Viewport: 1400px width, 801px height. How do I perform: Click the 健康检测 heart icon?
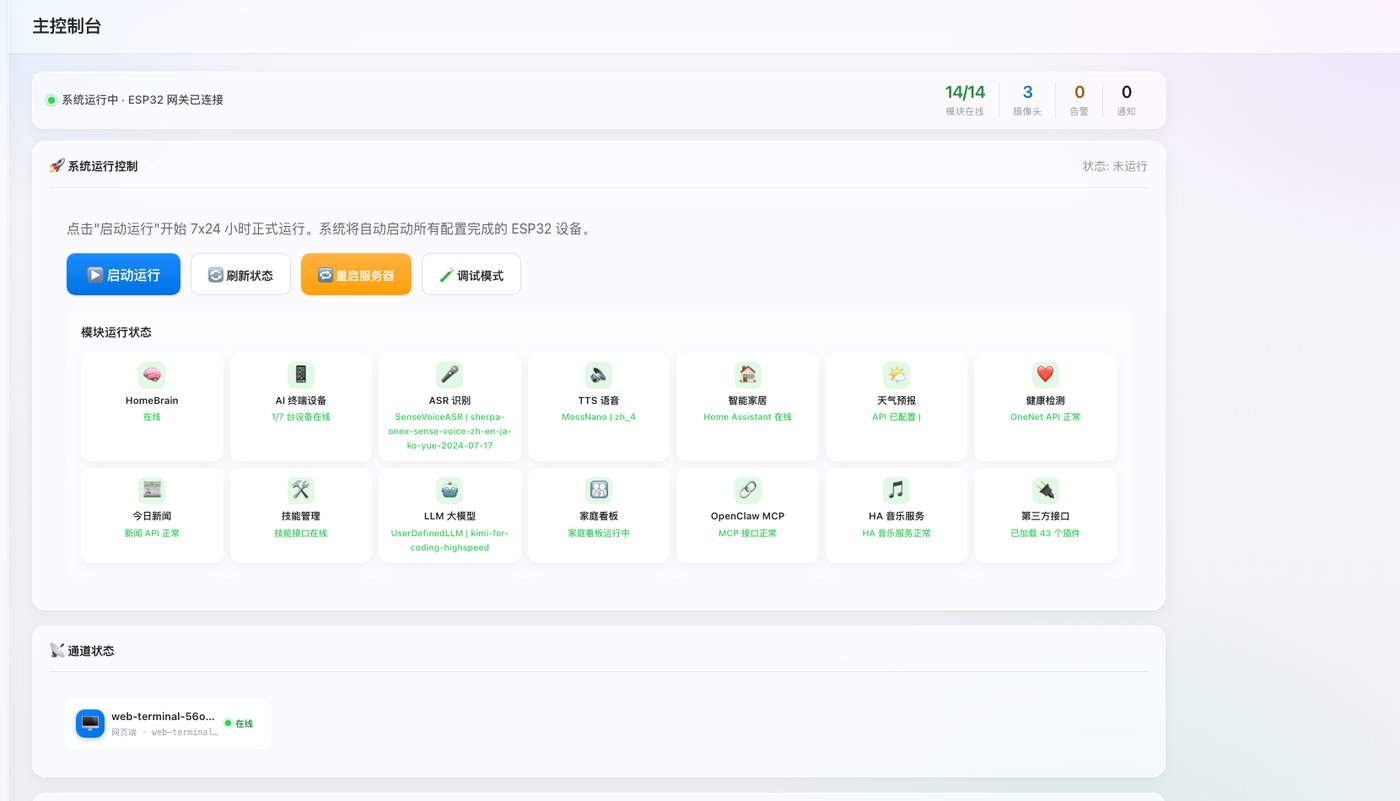point(1045,375)
